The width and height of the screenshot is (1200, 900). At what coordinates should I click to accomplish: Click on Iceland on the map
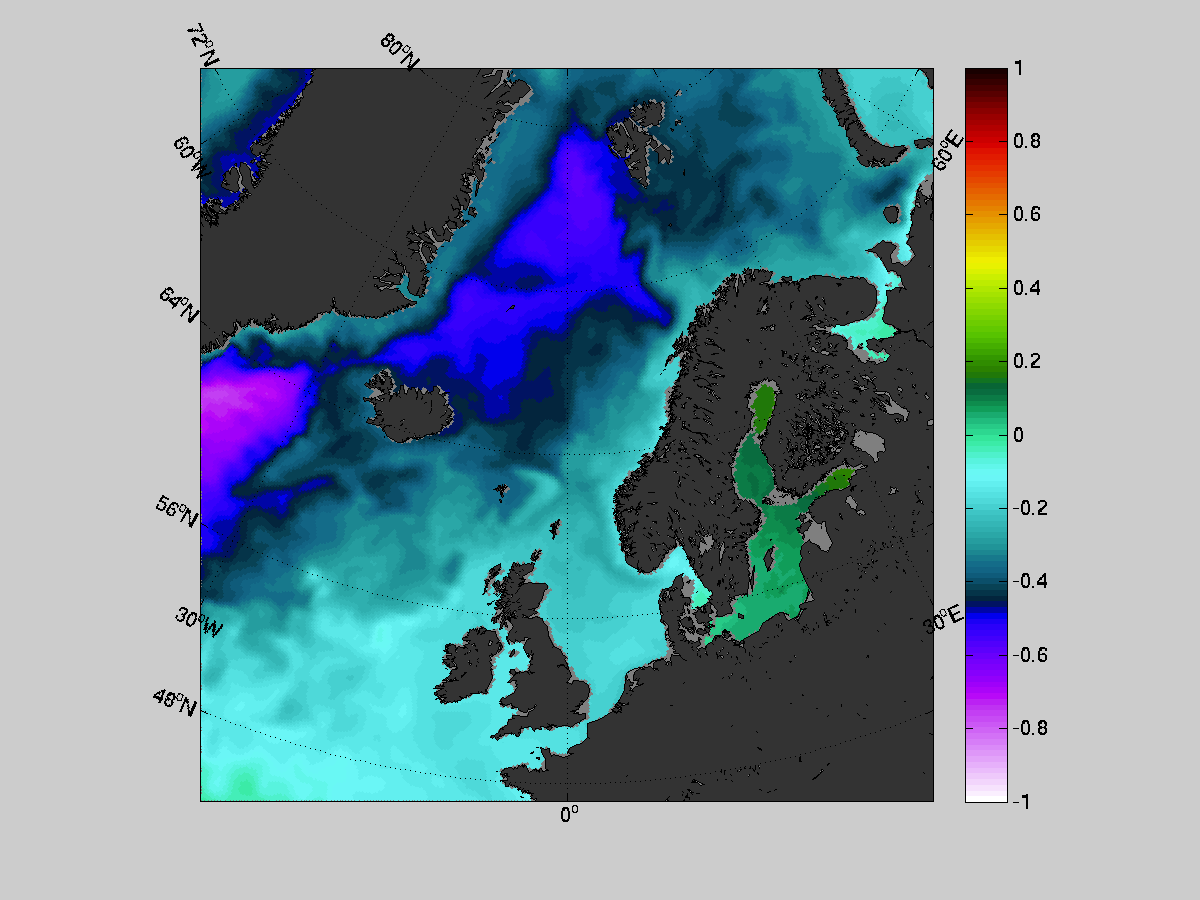point(412,410)
